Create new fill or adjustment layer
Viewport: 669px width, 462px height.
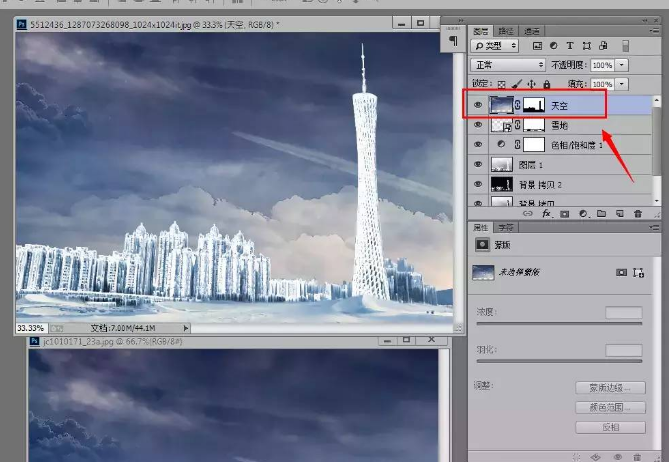coord(583,213)
